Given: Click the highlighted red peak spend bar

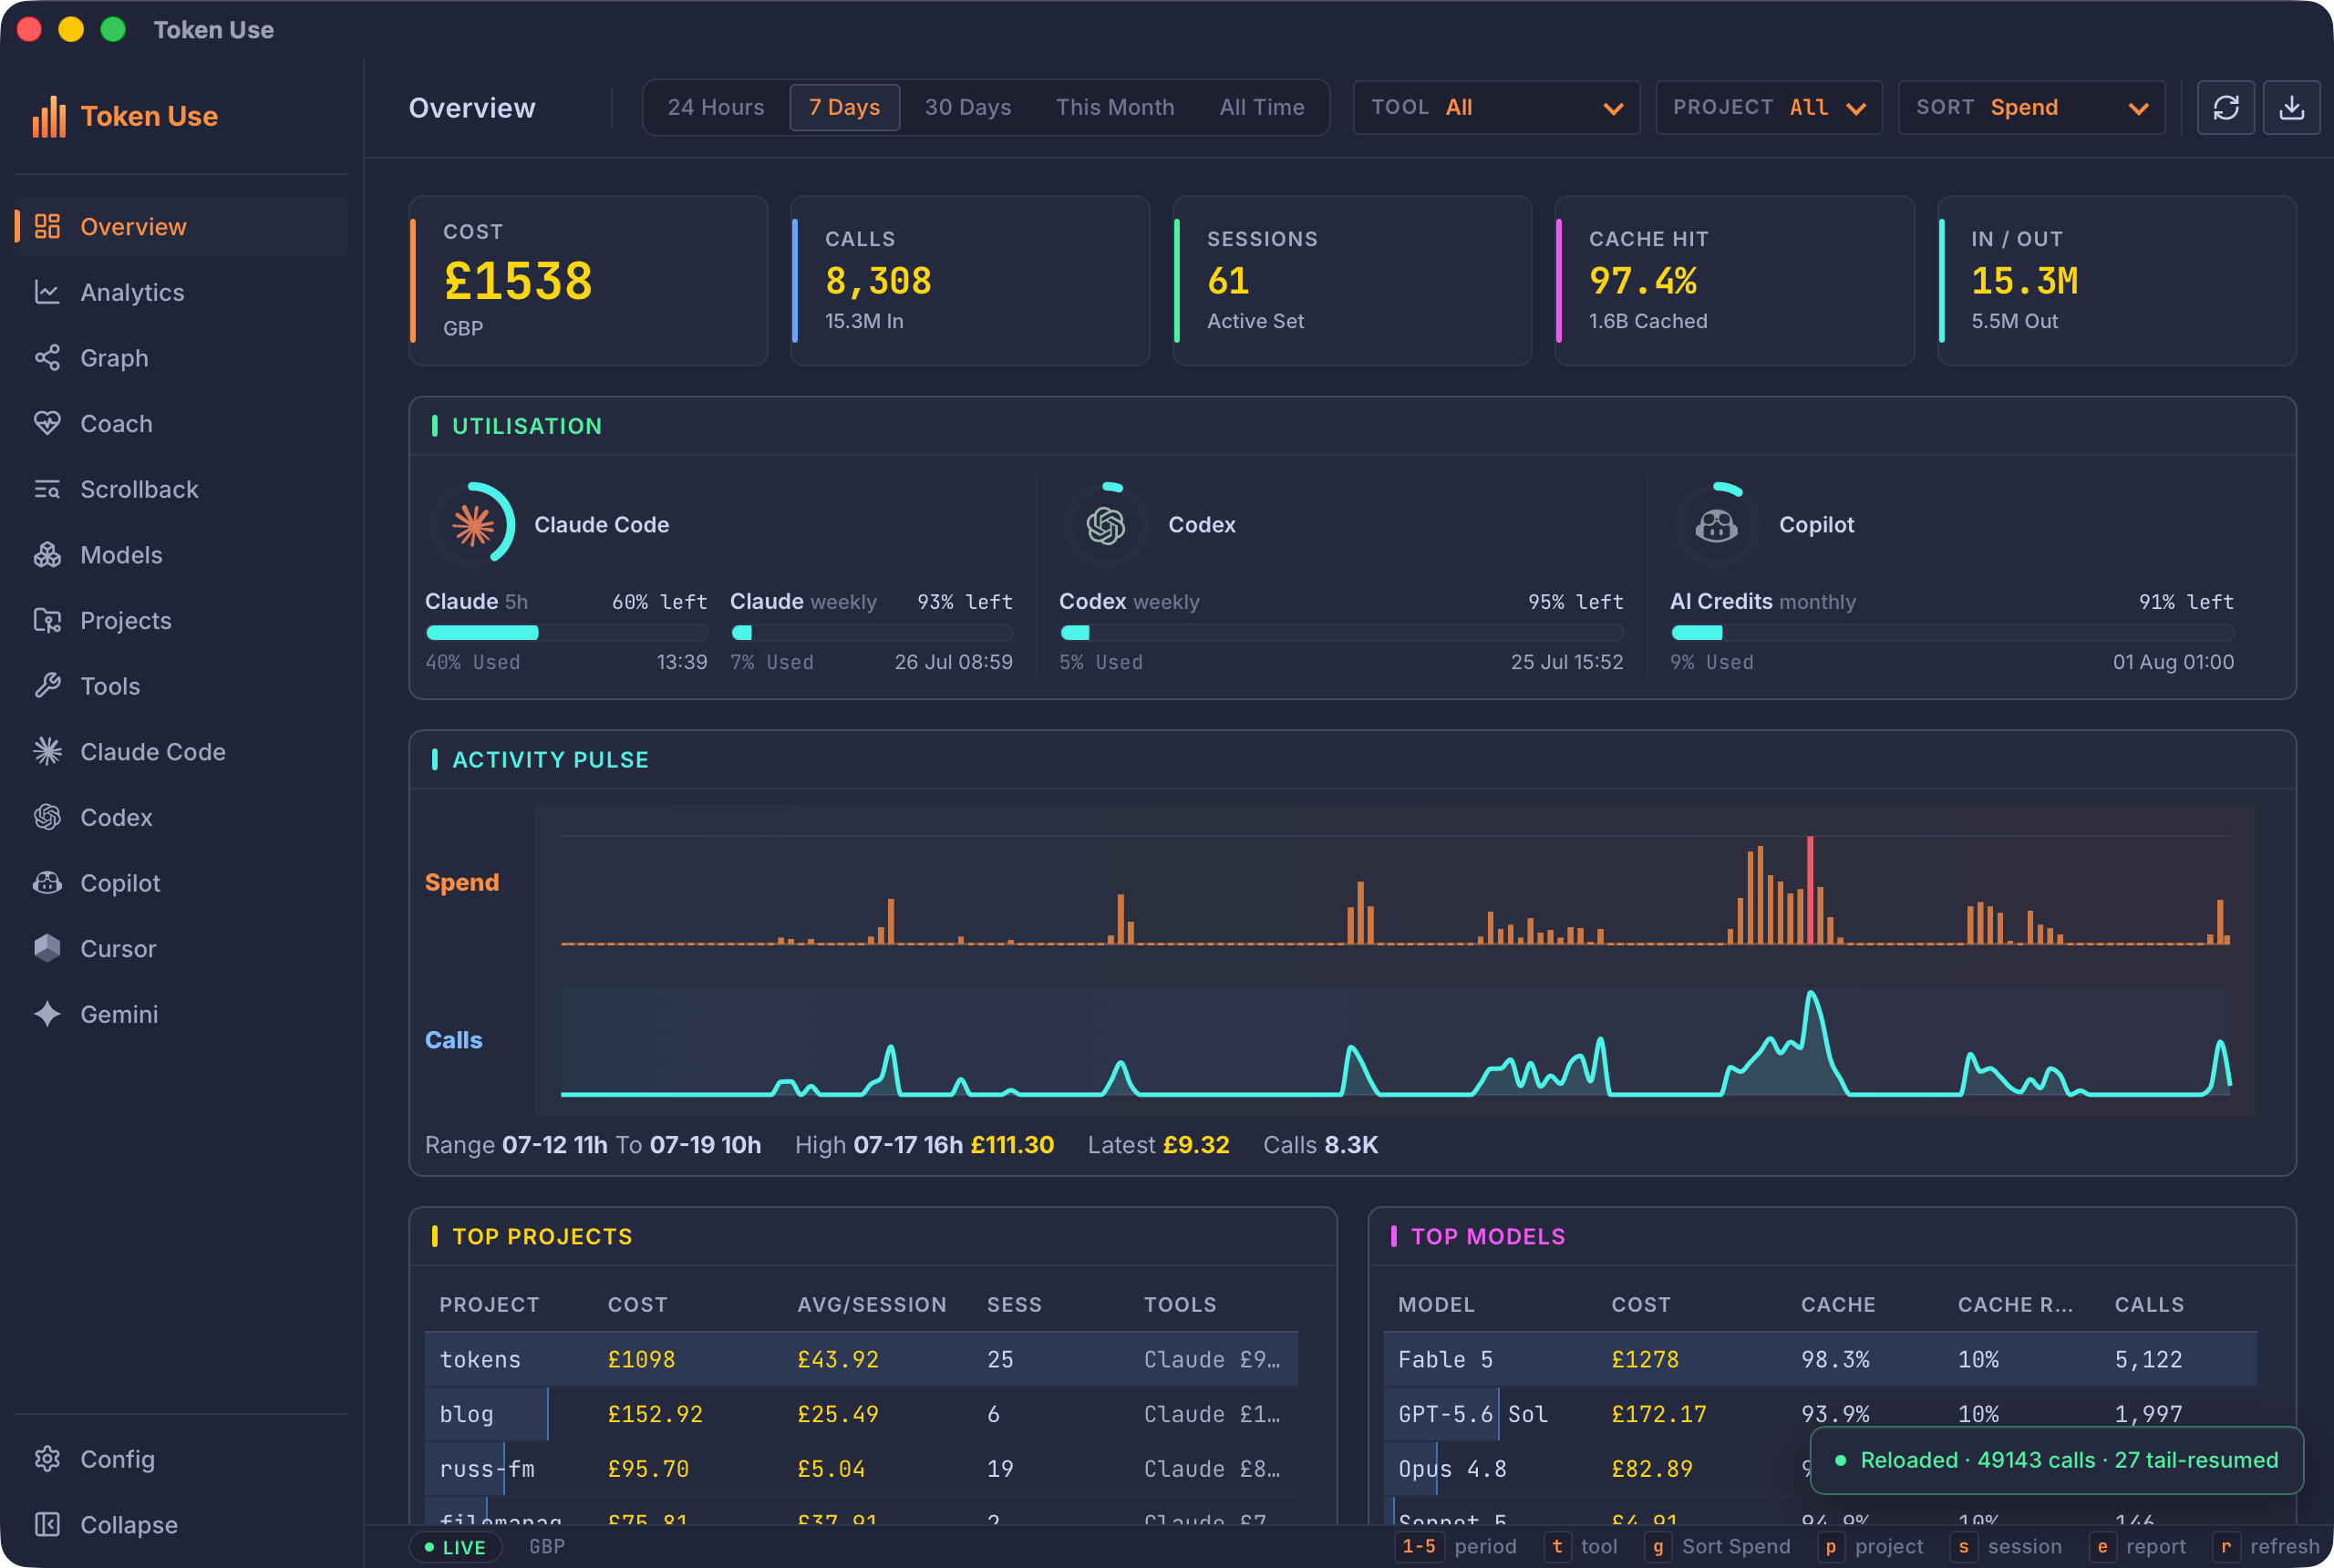Looking at the screenshot, I should (x=1810, y=889).
